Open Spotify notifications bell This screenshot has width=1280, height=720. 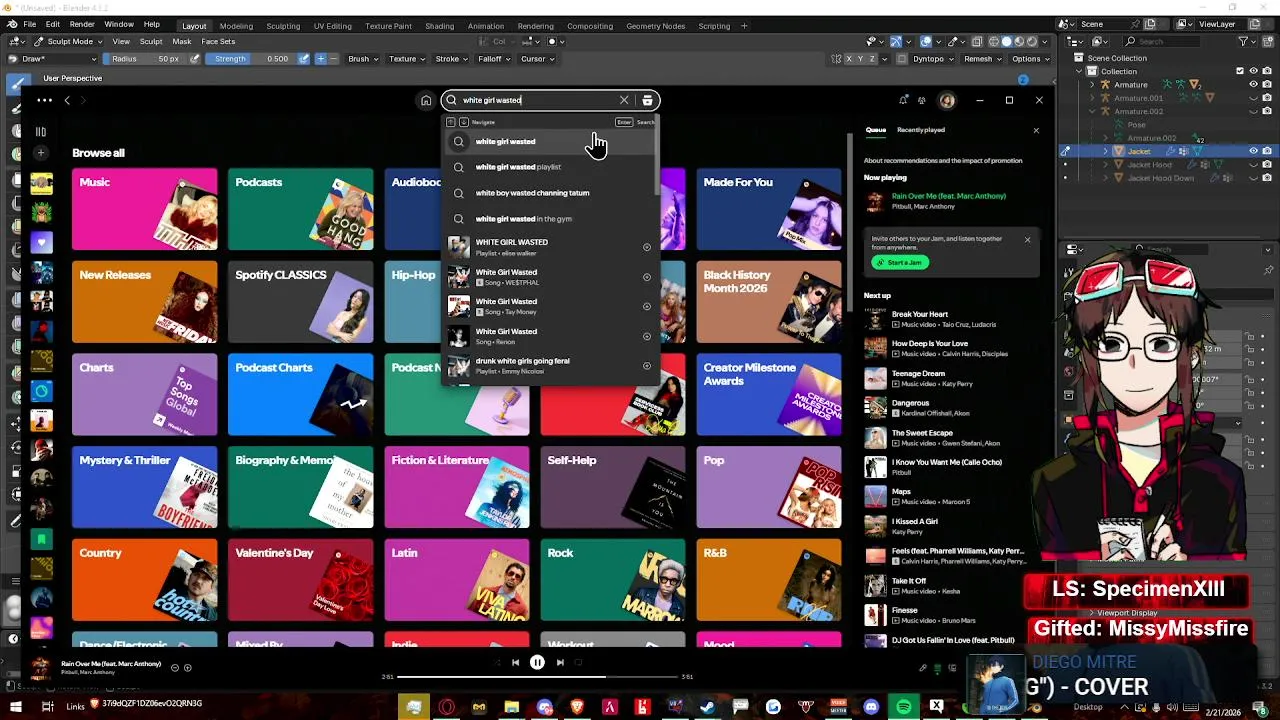click(x=904, y=100)
